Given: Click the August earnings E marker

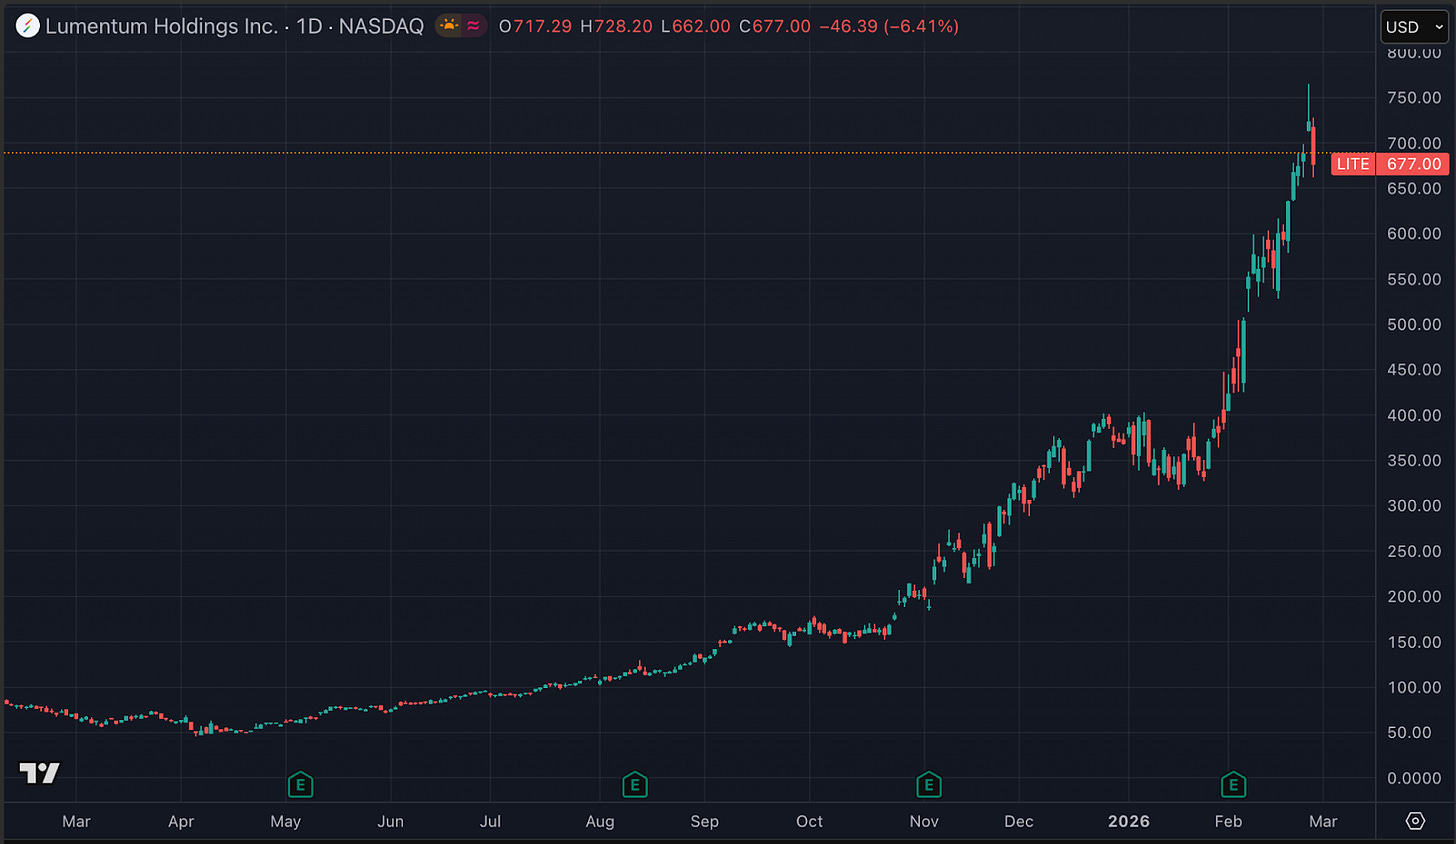Looking at the screenshot, I should coord(635,785).
